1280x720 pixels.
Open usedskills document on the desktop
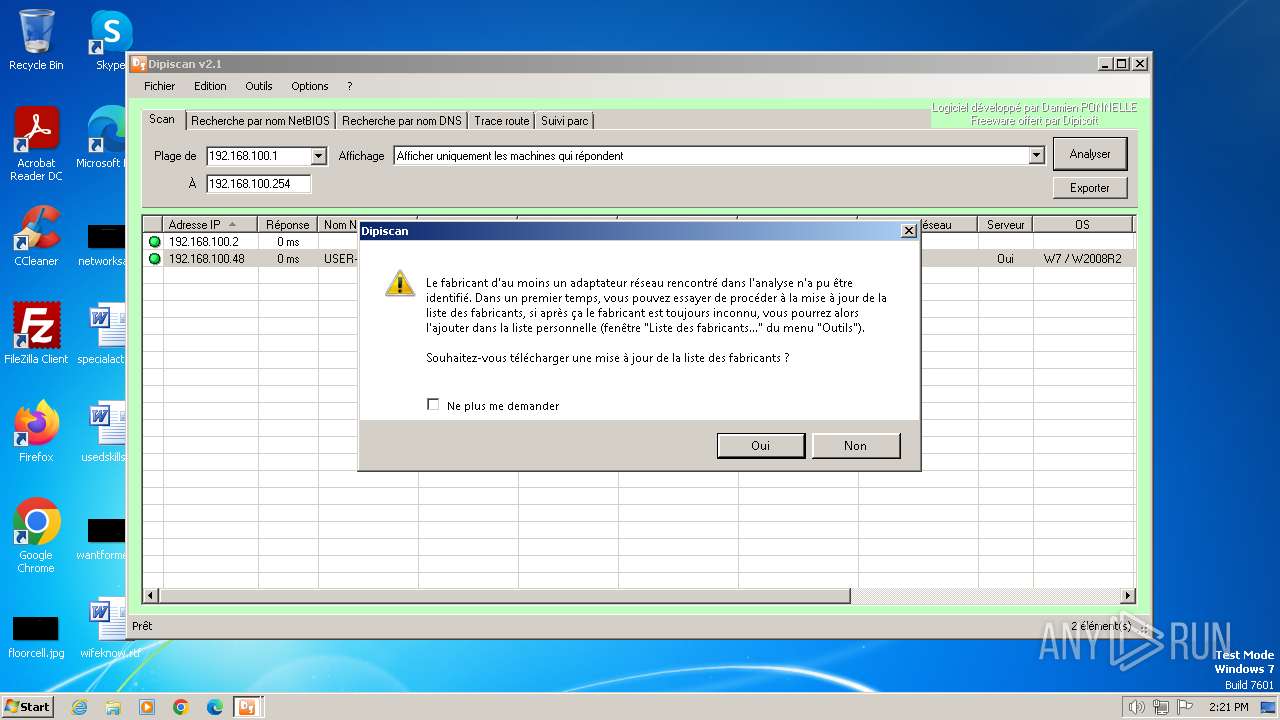(104, 431)
